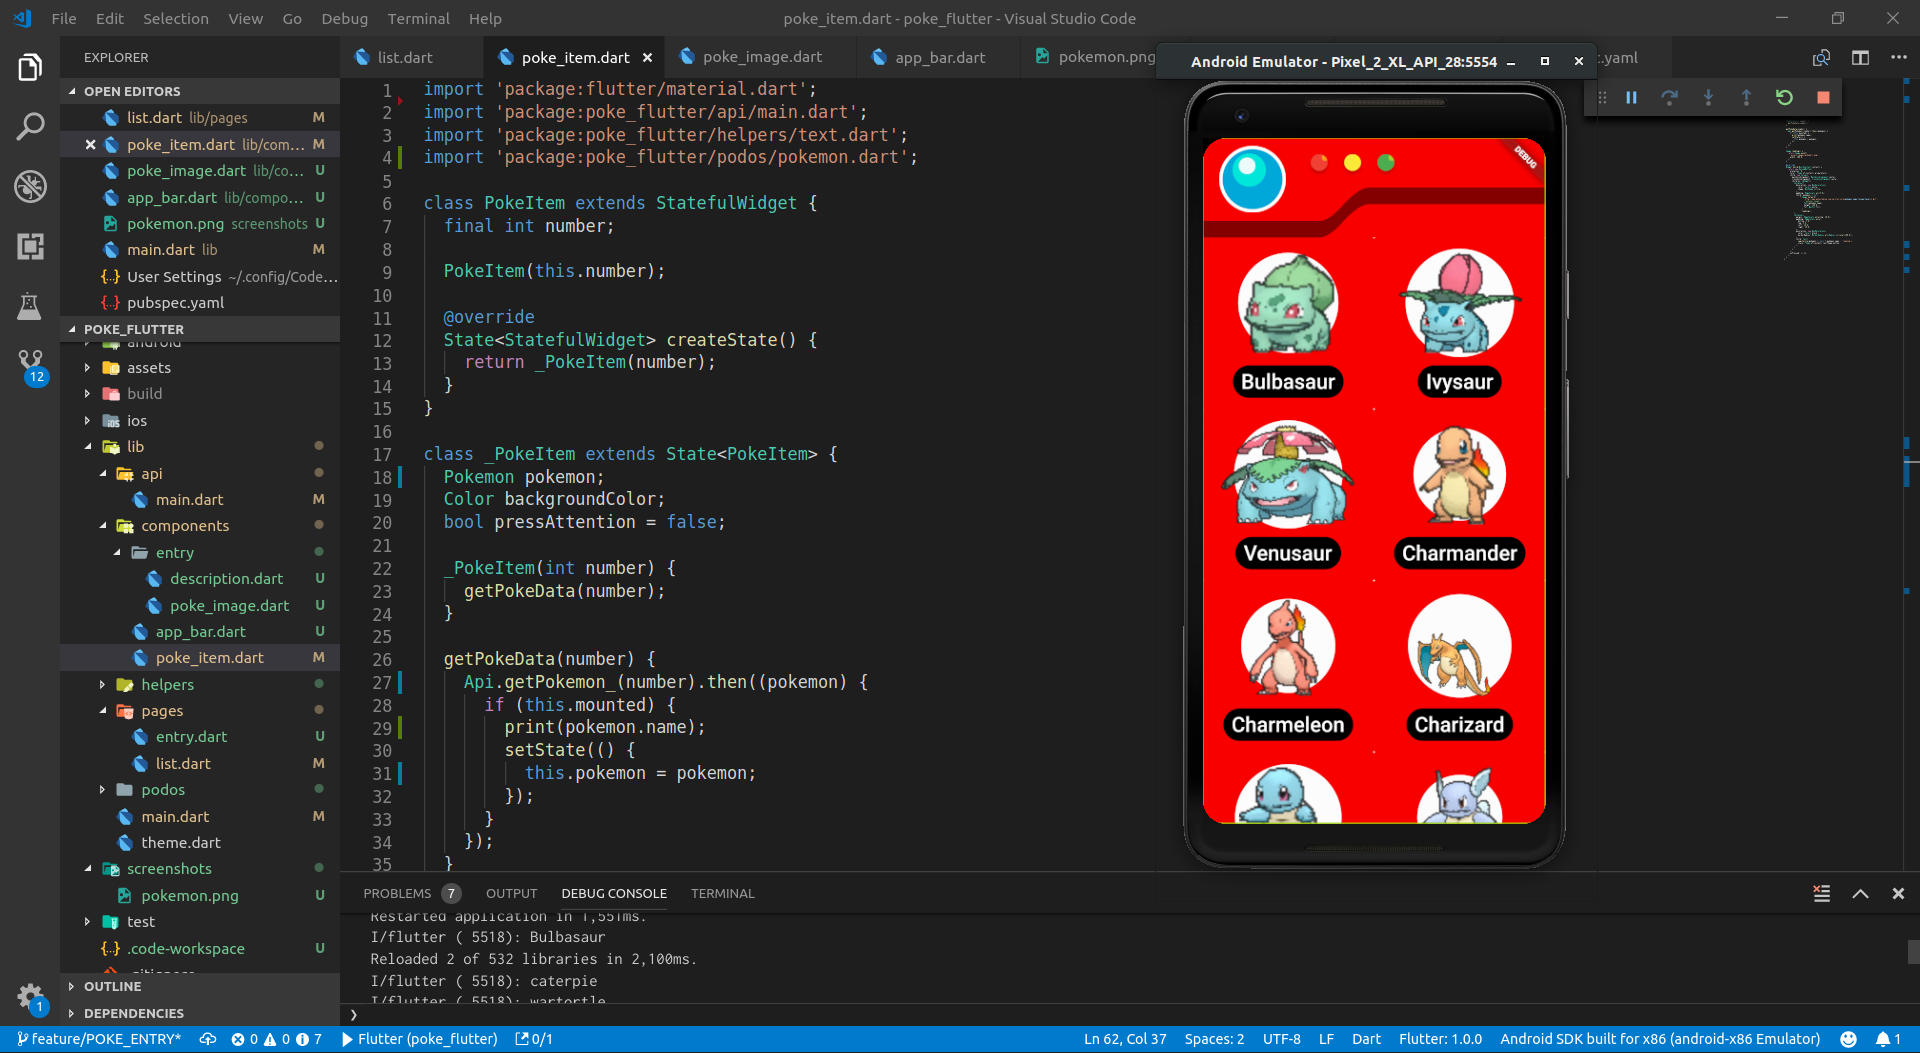Viewport: 1920px width, 1053px height.
Task: Open Source Control with 12 changes badge
Action: point(30,366)
